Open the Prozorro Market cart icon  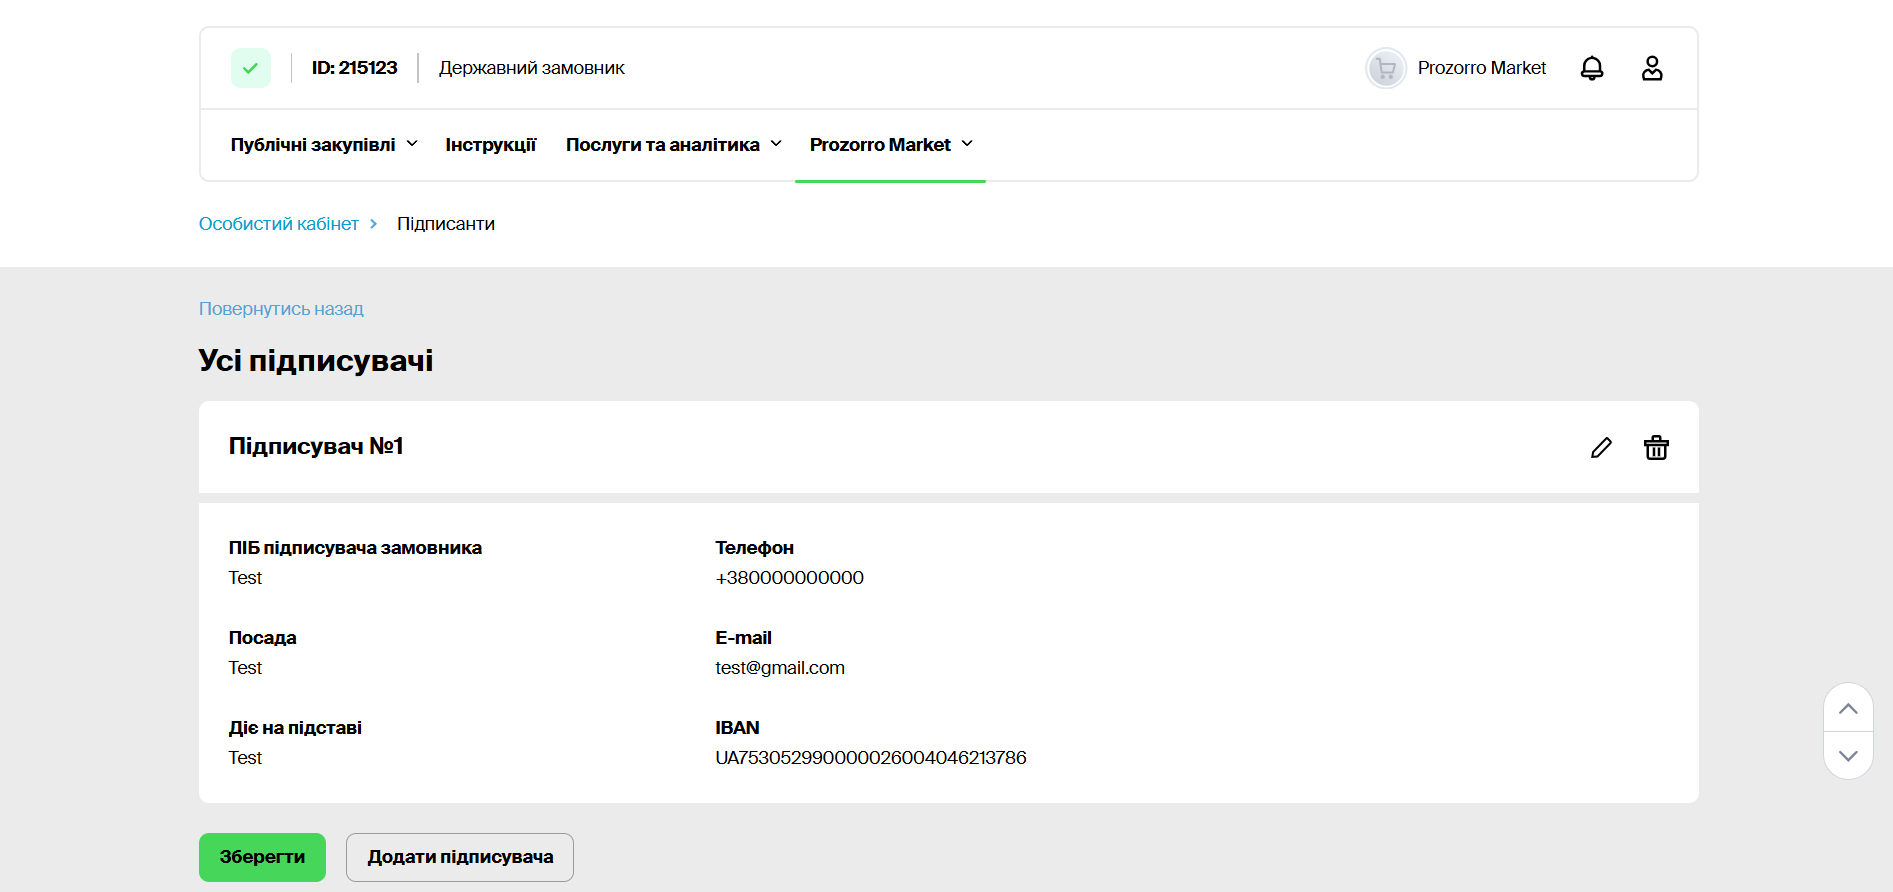pos(1385,68)
